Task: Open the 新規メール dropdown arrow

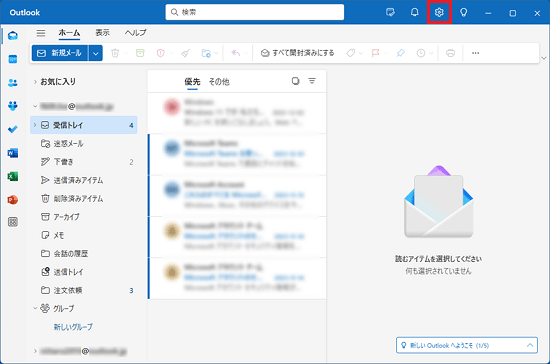Action: point(95,53)
